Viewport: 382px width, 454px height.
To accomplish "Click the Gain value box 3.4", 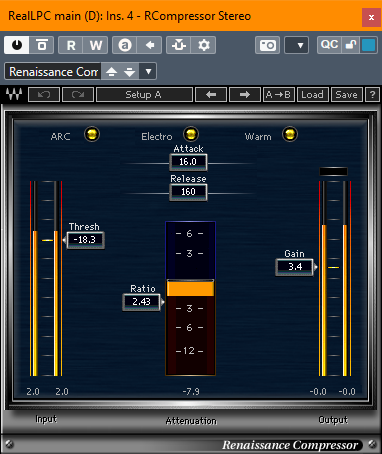I will [x=295, y=267].
